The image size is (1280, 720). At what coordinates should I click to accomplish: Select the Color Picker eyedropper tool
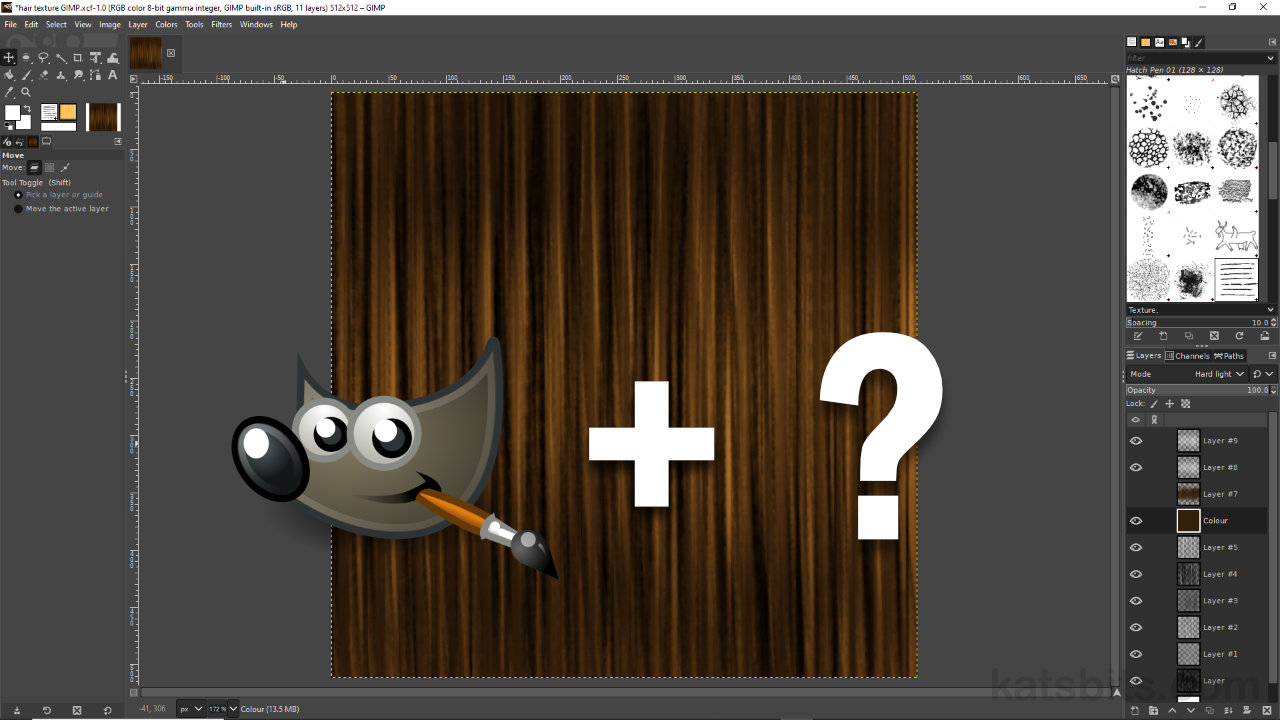click(9, 92)
